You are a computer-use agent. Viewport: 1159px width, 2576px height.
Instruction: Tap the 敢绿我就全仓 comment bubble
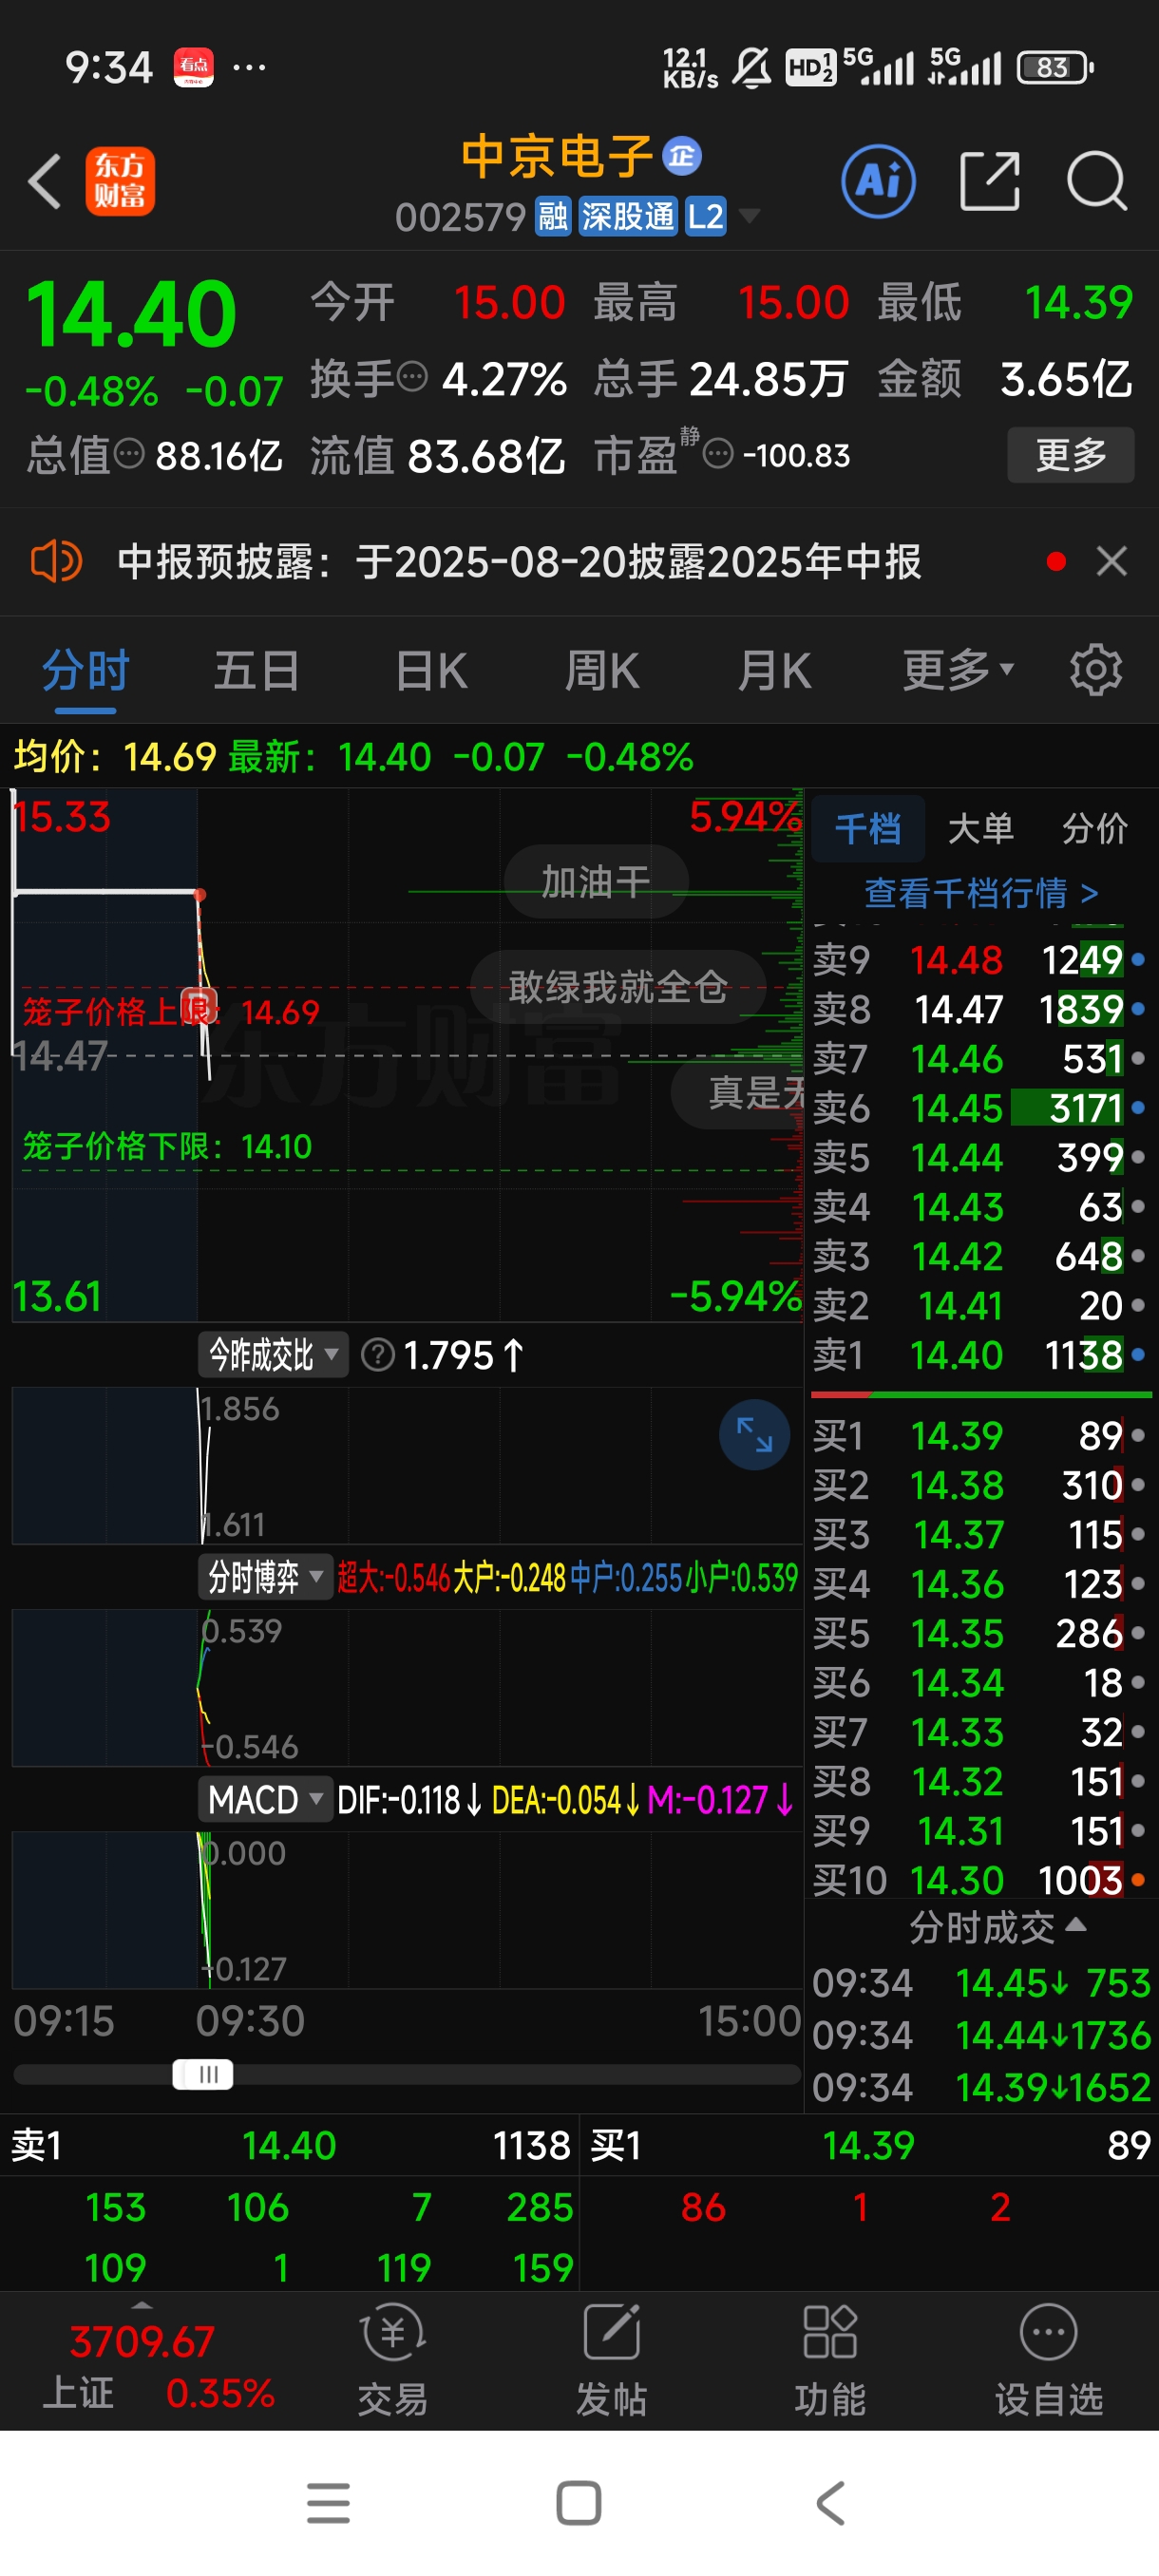click(x=618, y=987)
